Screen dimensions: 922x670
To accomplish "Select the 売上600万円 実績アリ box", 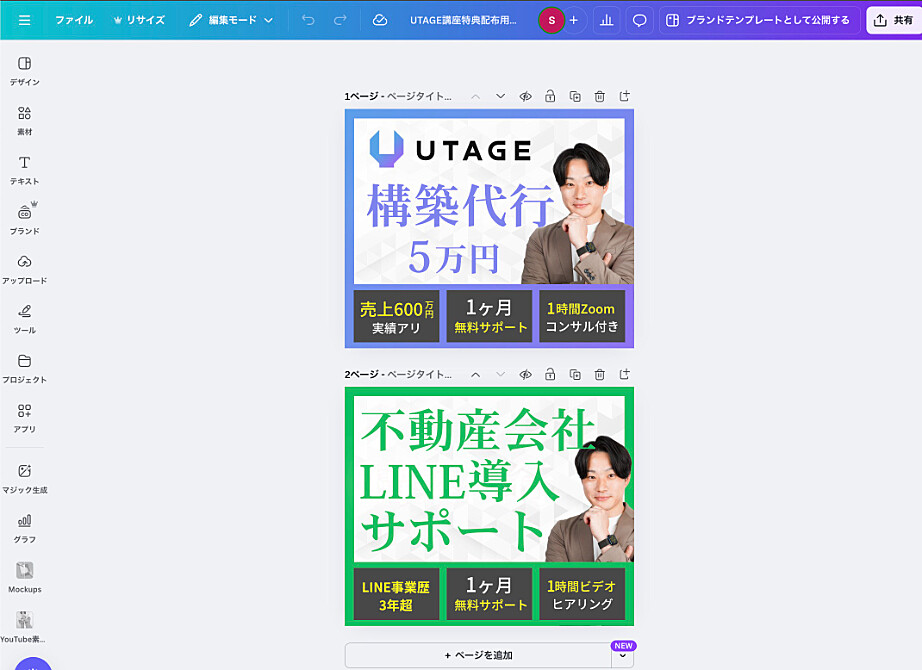I will [x=396, y=316].
